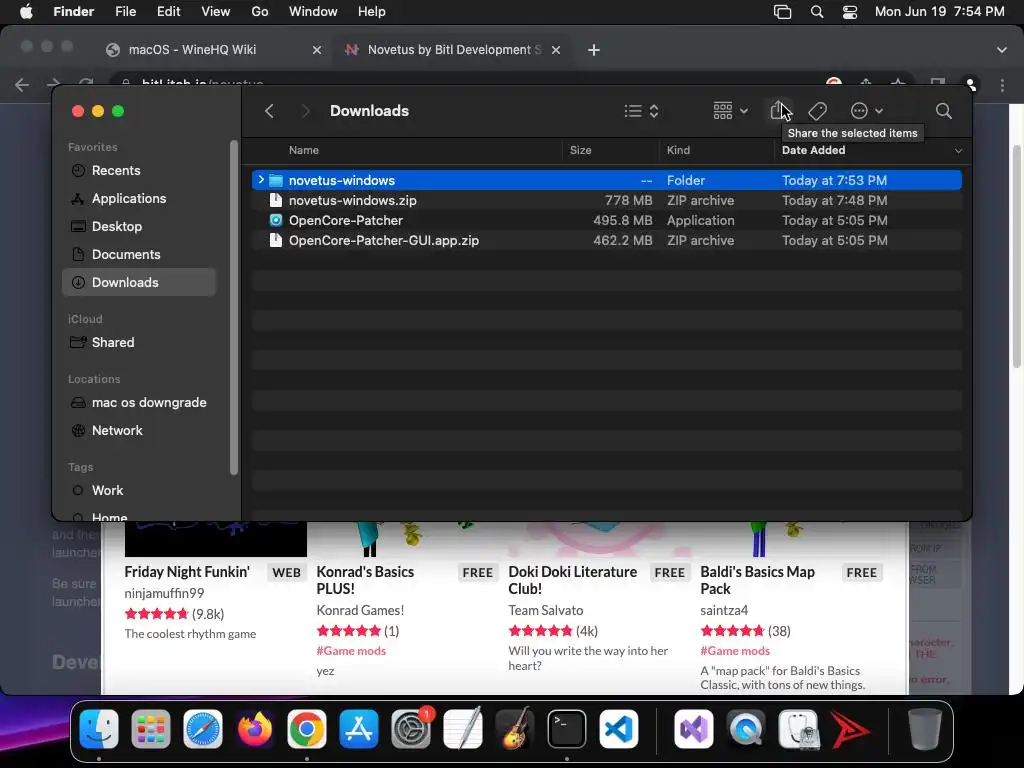Open a new browser tab

pos(594,50)
